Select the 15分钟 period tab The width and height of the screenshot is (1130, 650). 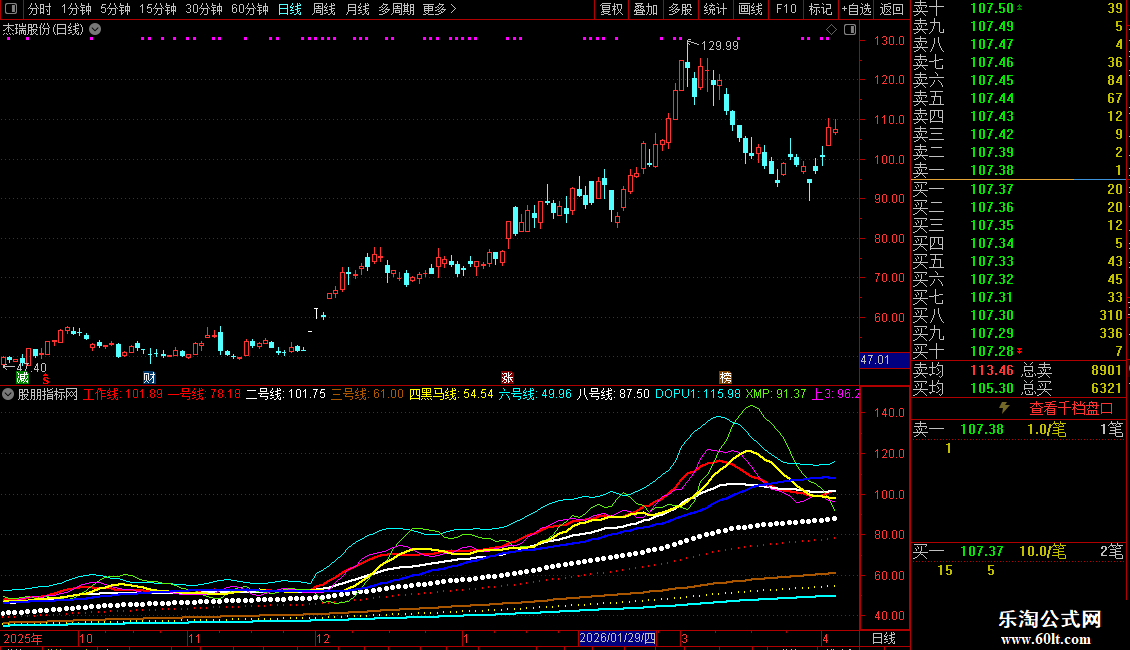(x=157, y=9)
